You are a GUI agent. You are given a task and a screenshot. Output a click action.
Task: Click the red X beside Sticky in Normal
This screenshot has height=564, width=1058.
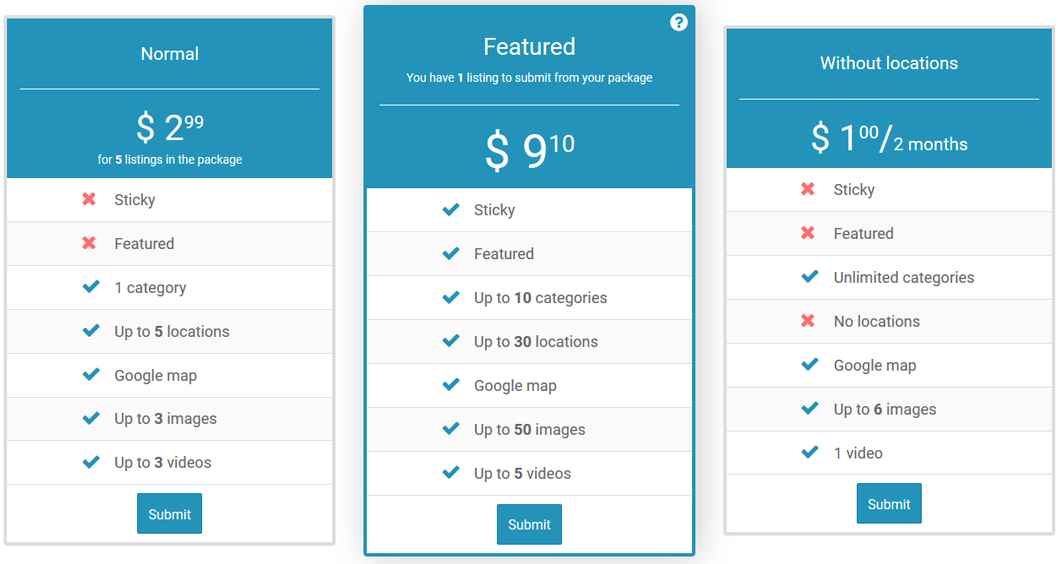pyautogui.click(x=89, y=200)
